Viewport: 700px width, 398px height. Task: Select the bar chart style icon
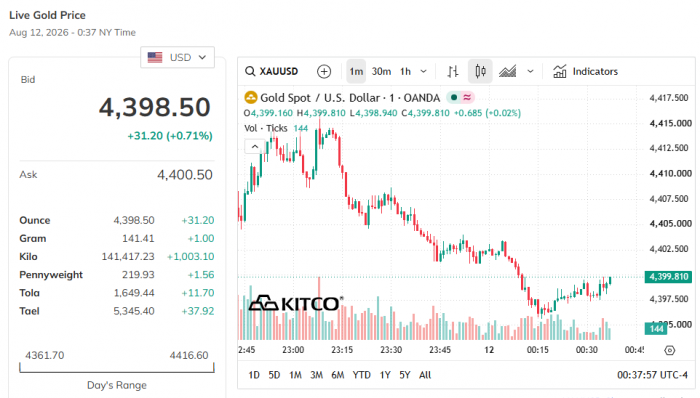pos(453,71)
